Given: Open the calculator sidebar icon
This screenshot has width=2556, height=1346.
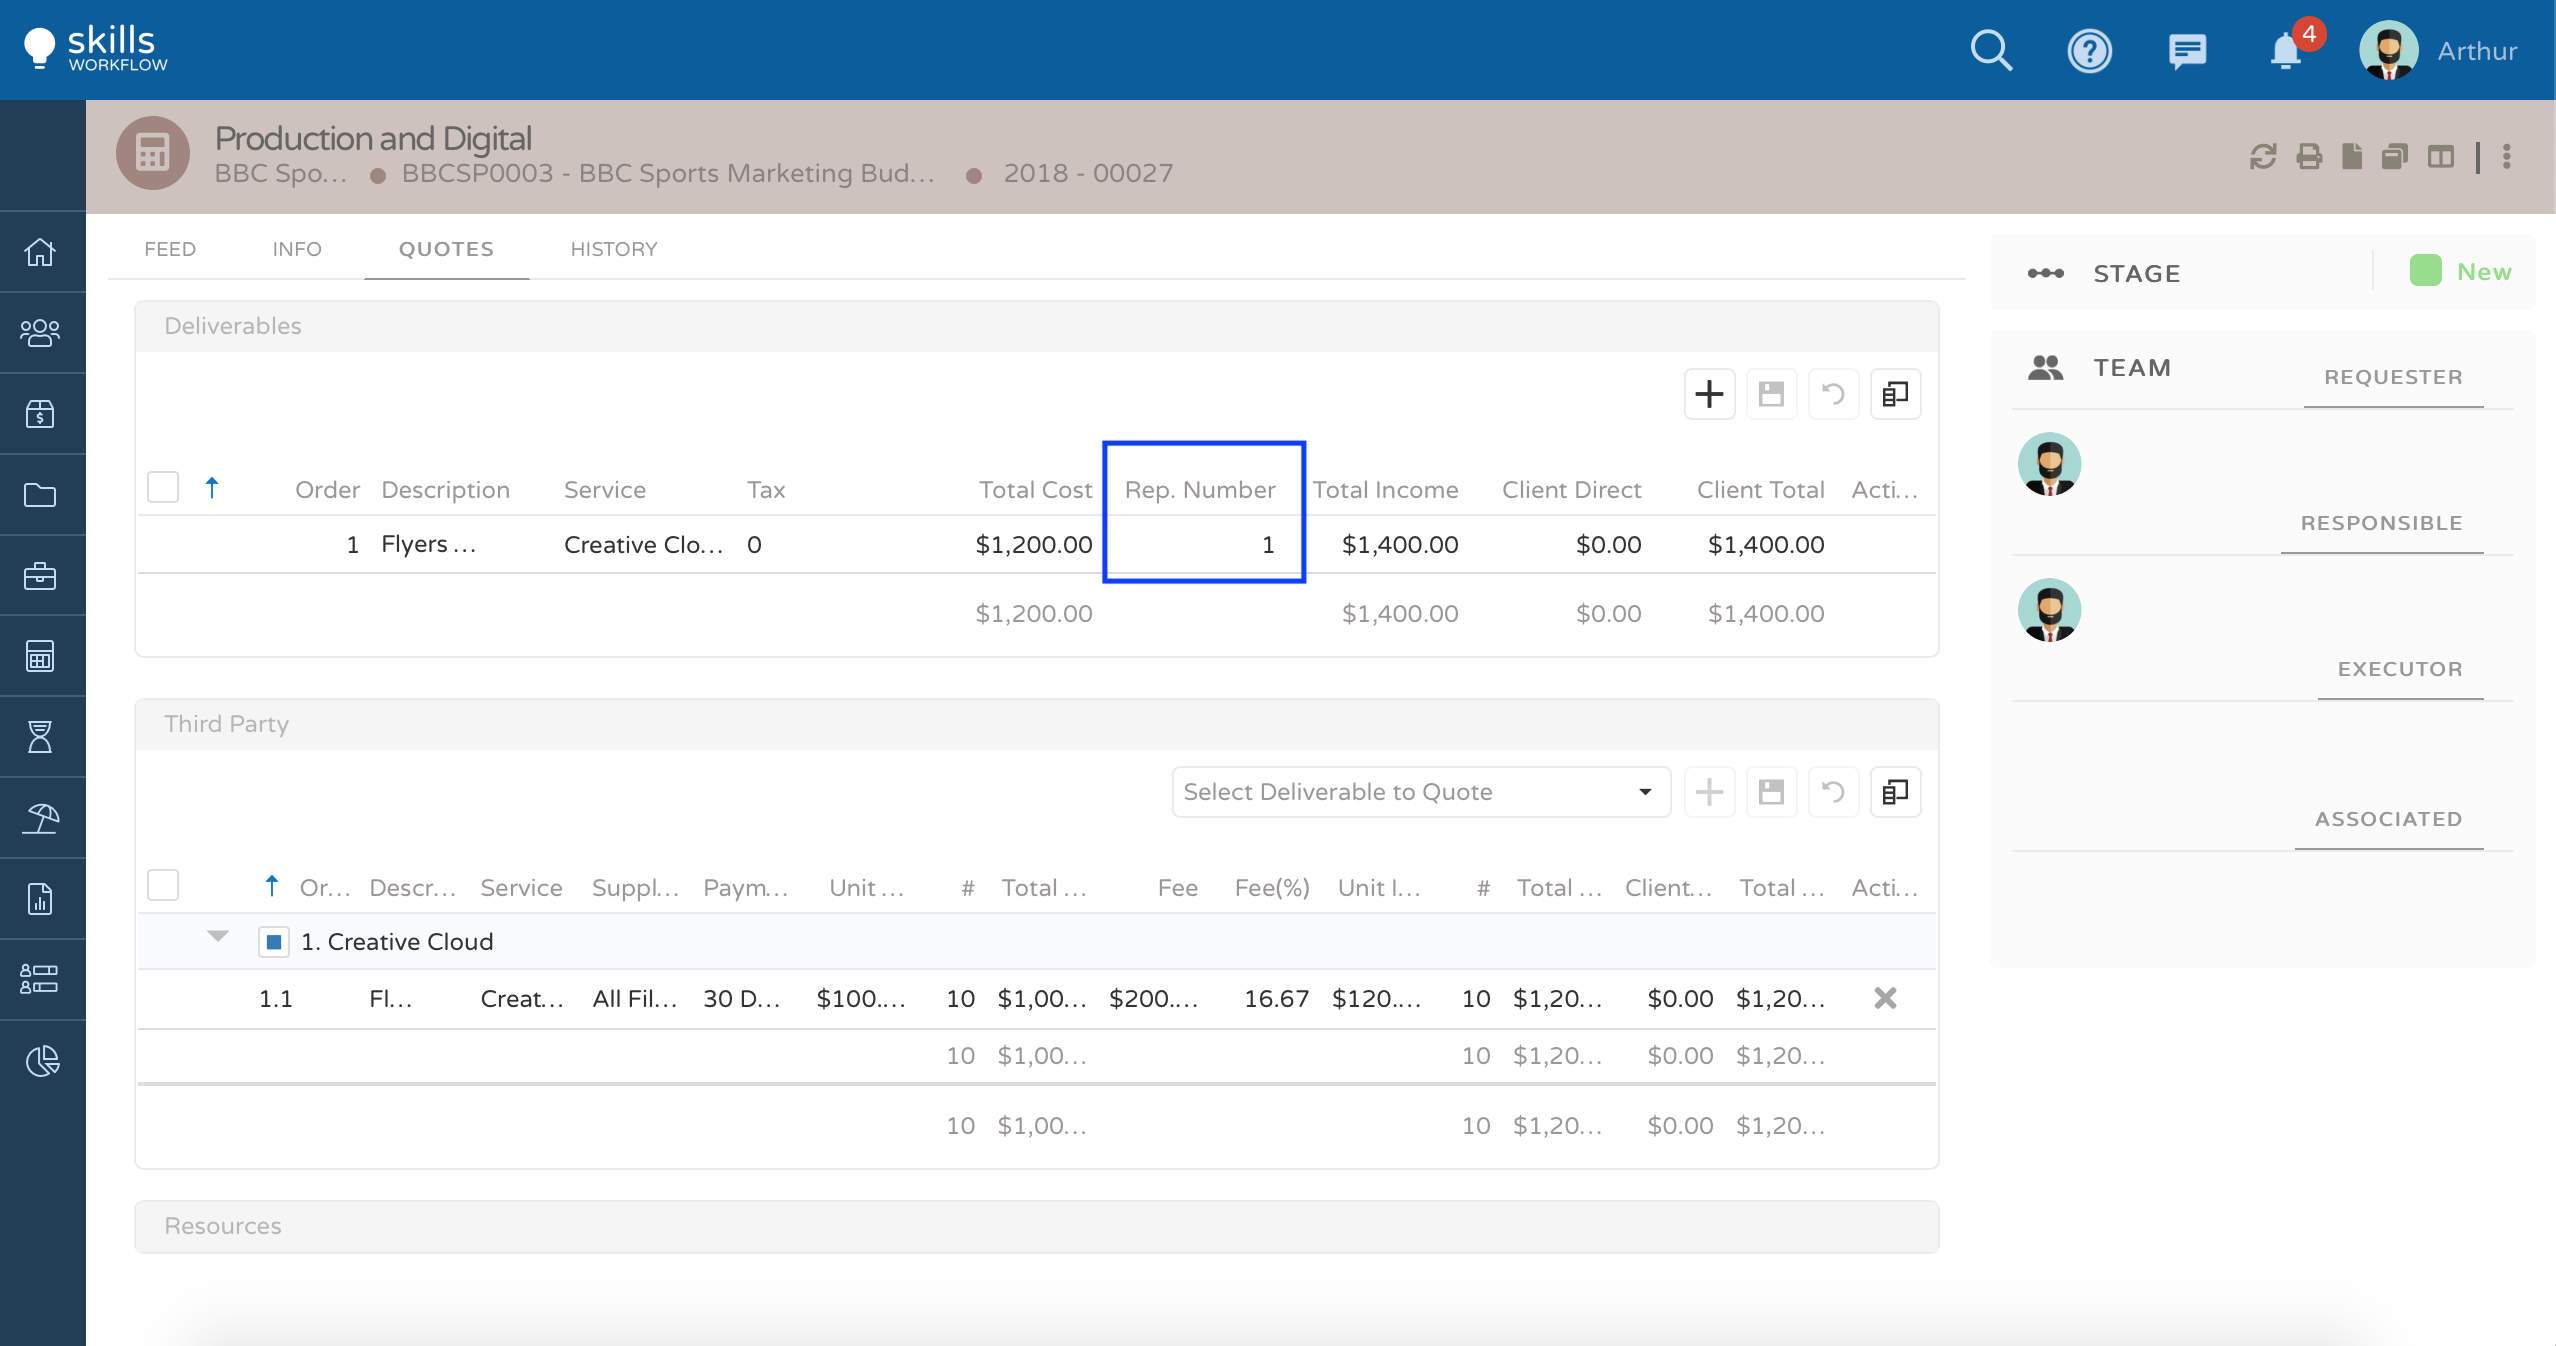Looking at the screenshot, I should click(40, 656).
